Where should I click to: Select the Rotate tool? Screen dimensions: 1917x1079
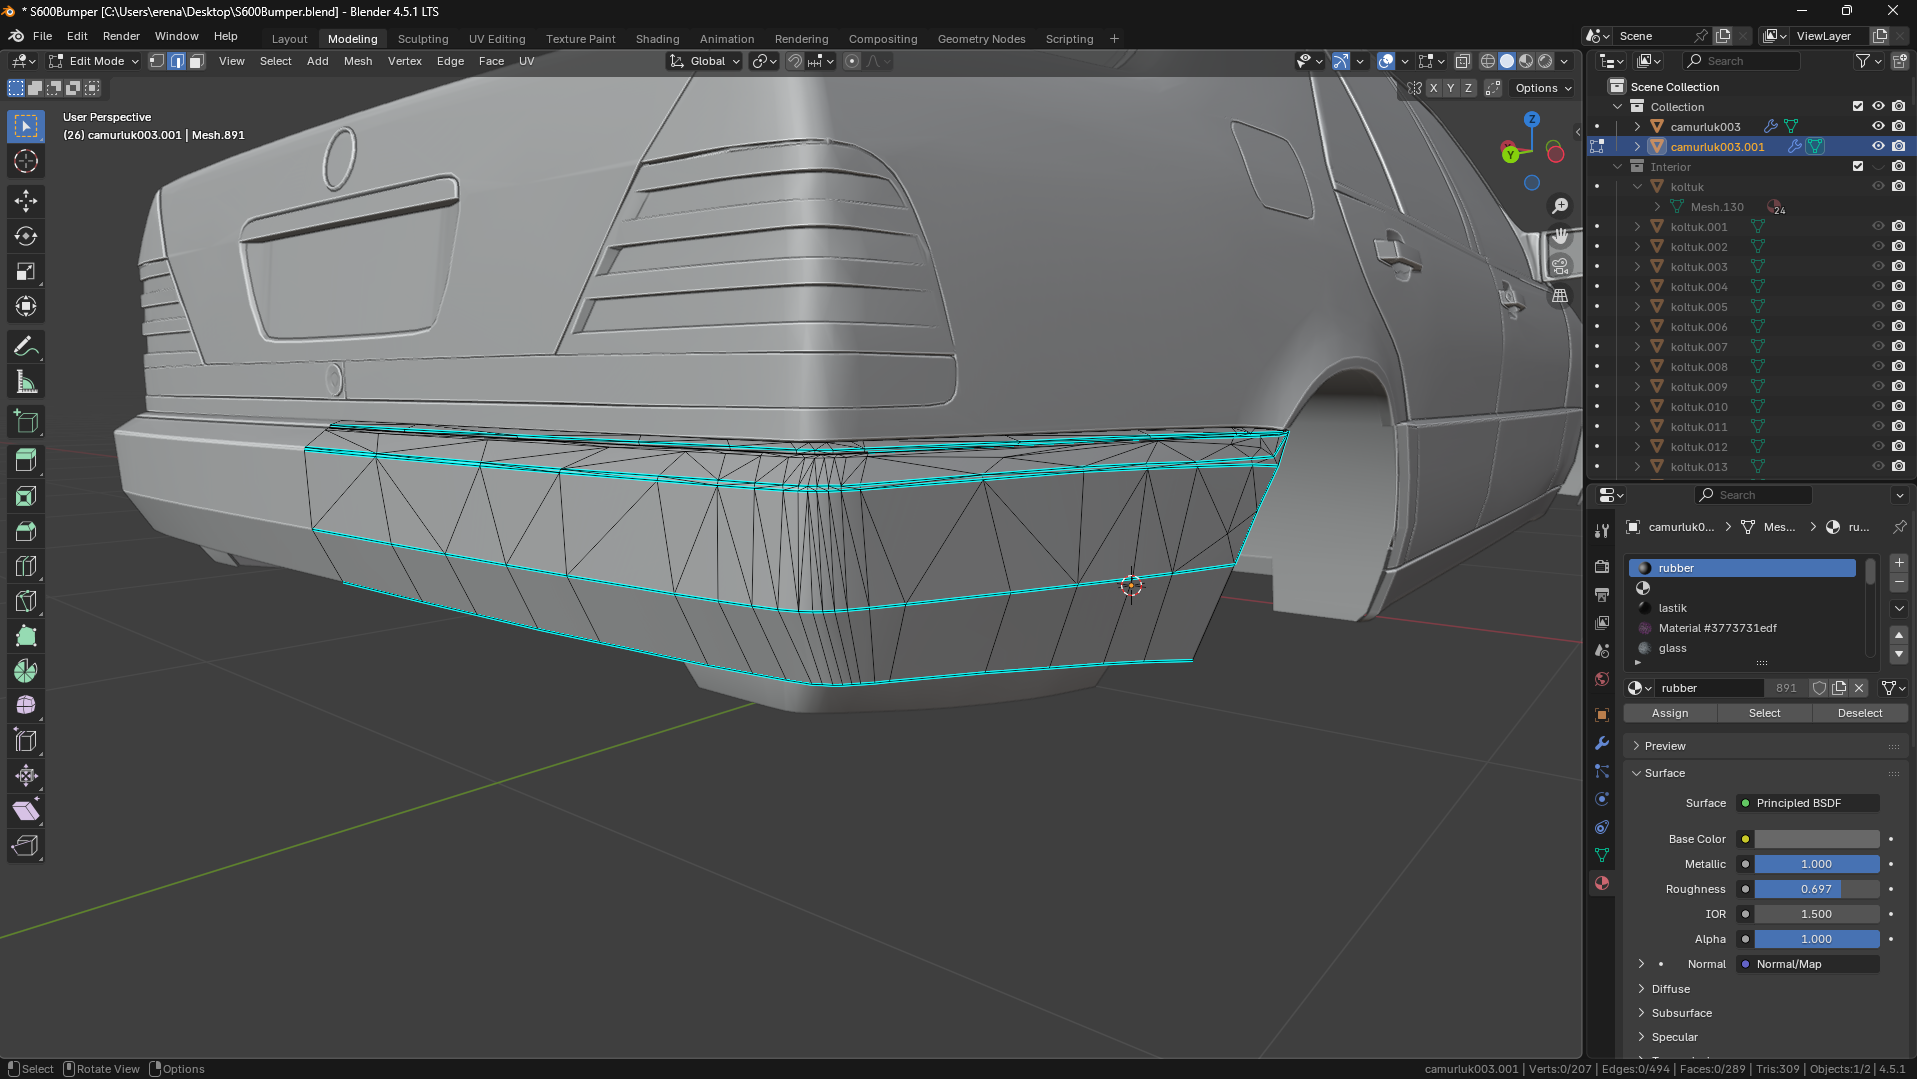(x=26, y=237)
